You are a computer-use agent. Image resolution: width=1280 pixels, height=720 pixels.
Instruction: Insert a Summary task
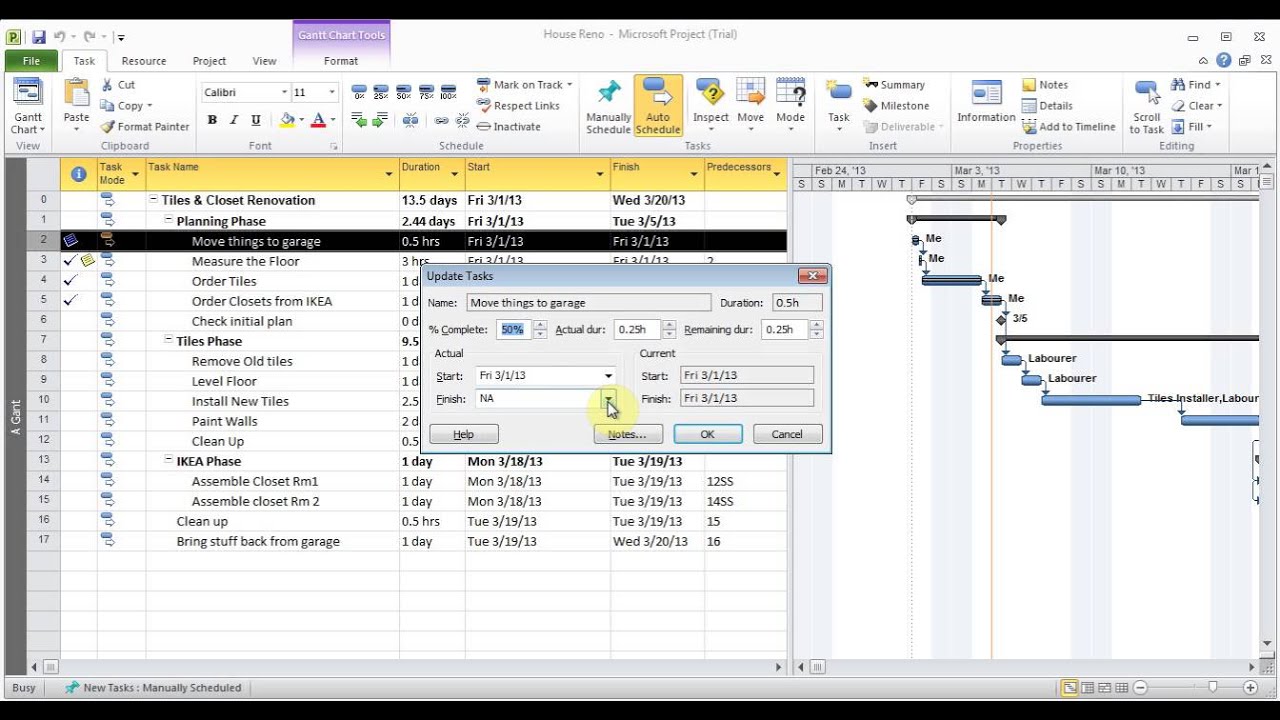(x=893, y=85)
